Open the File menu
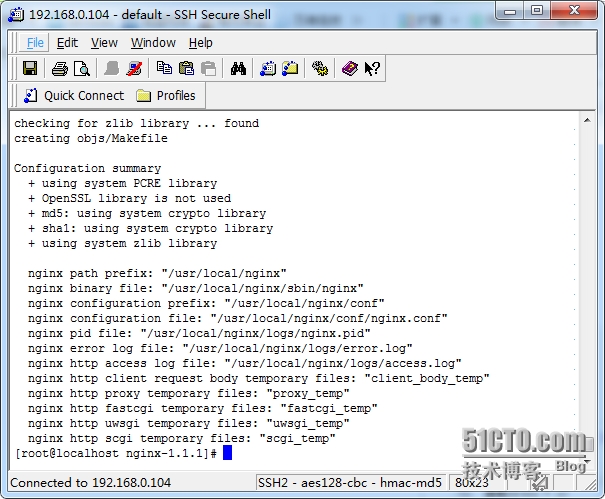This screenshot has width=605, height=499. [x=35, y=42]
